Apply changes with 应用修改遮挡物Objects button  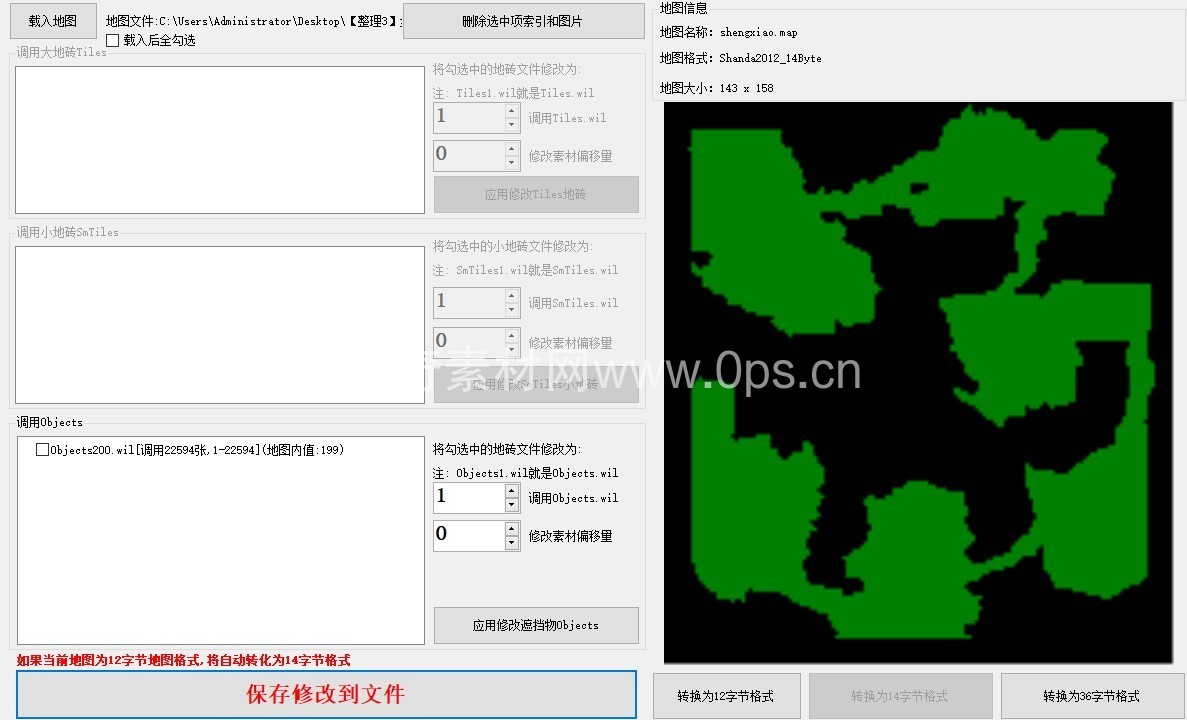coord(535,625)
